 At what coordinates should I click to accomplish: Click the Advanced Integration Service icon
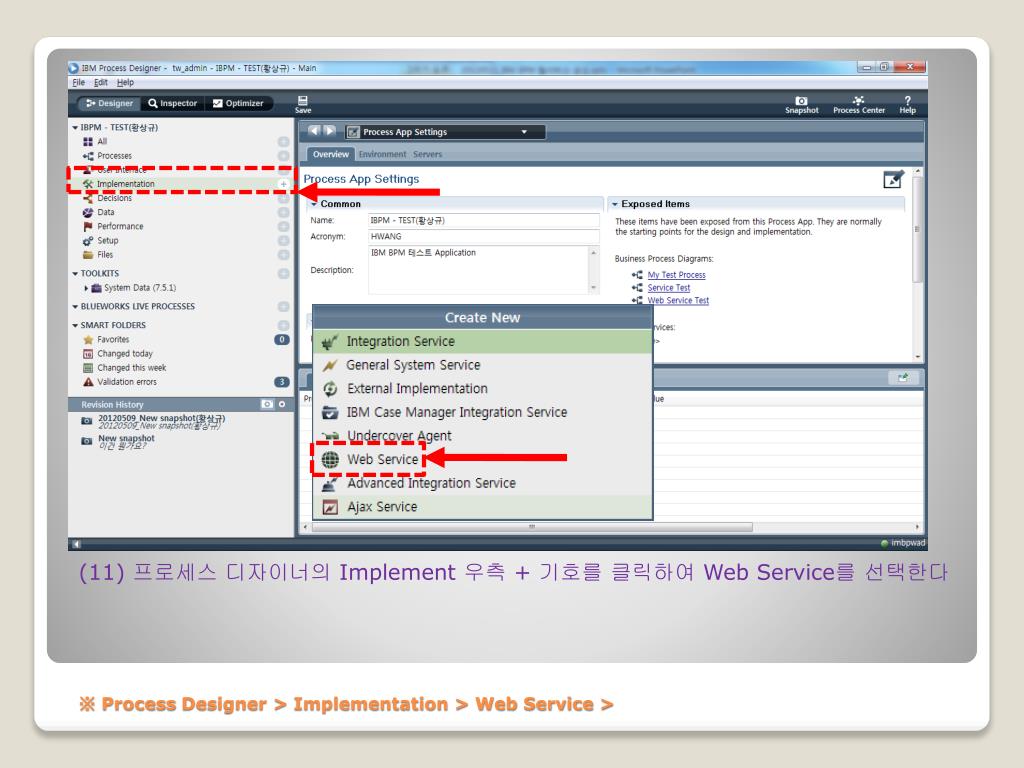[x=330, y=483]
